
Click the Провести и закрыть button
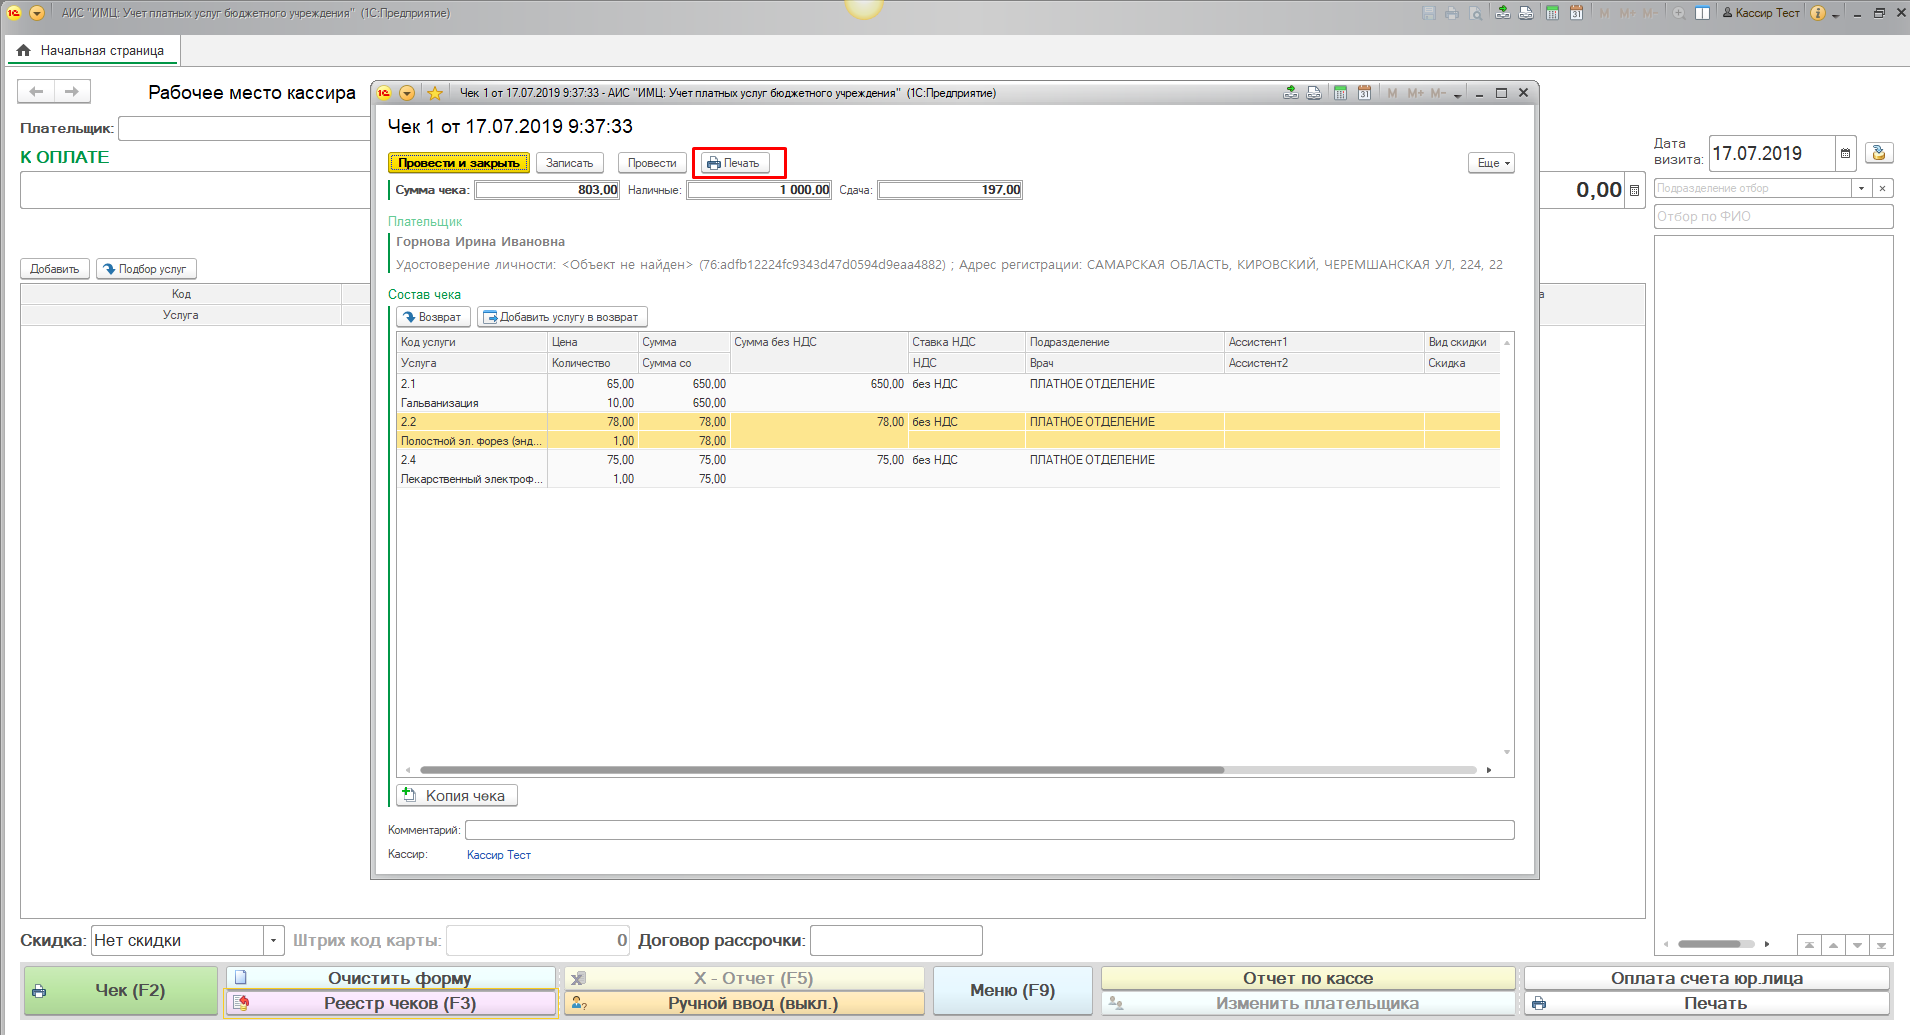(x=459, y=163)
